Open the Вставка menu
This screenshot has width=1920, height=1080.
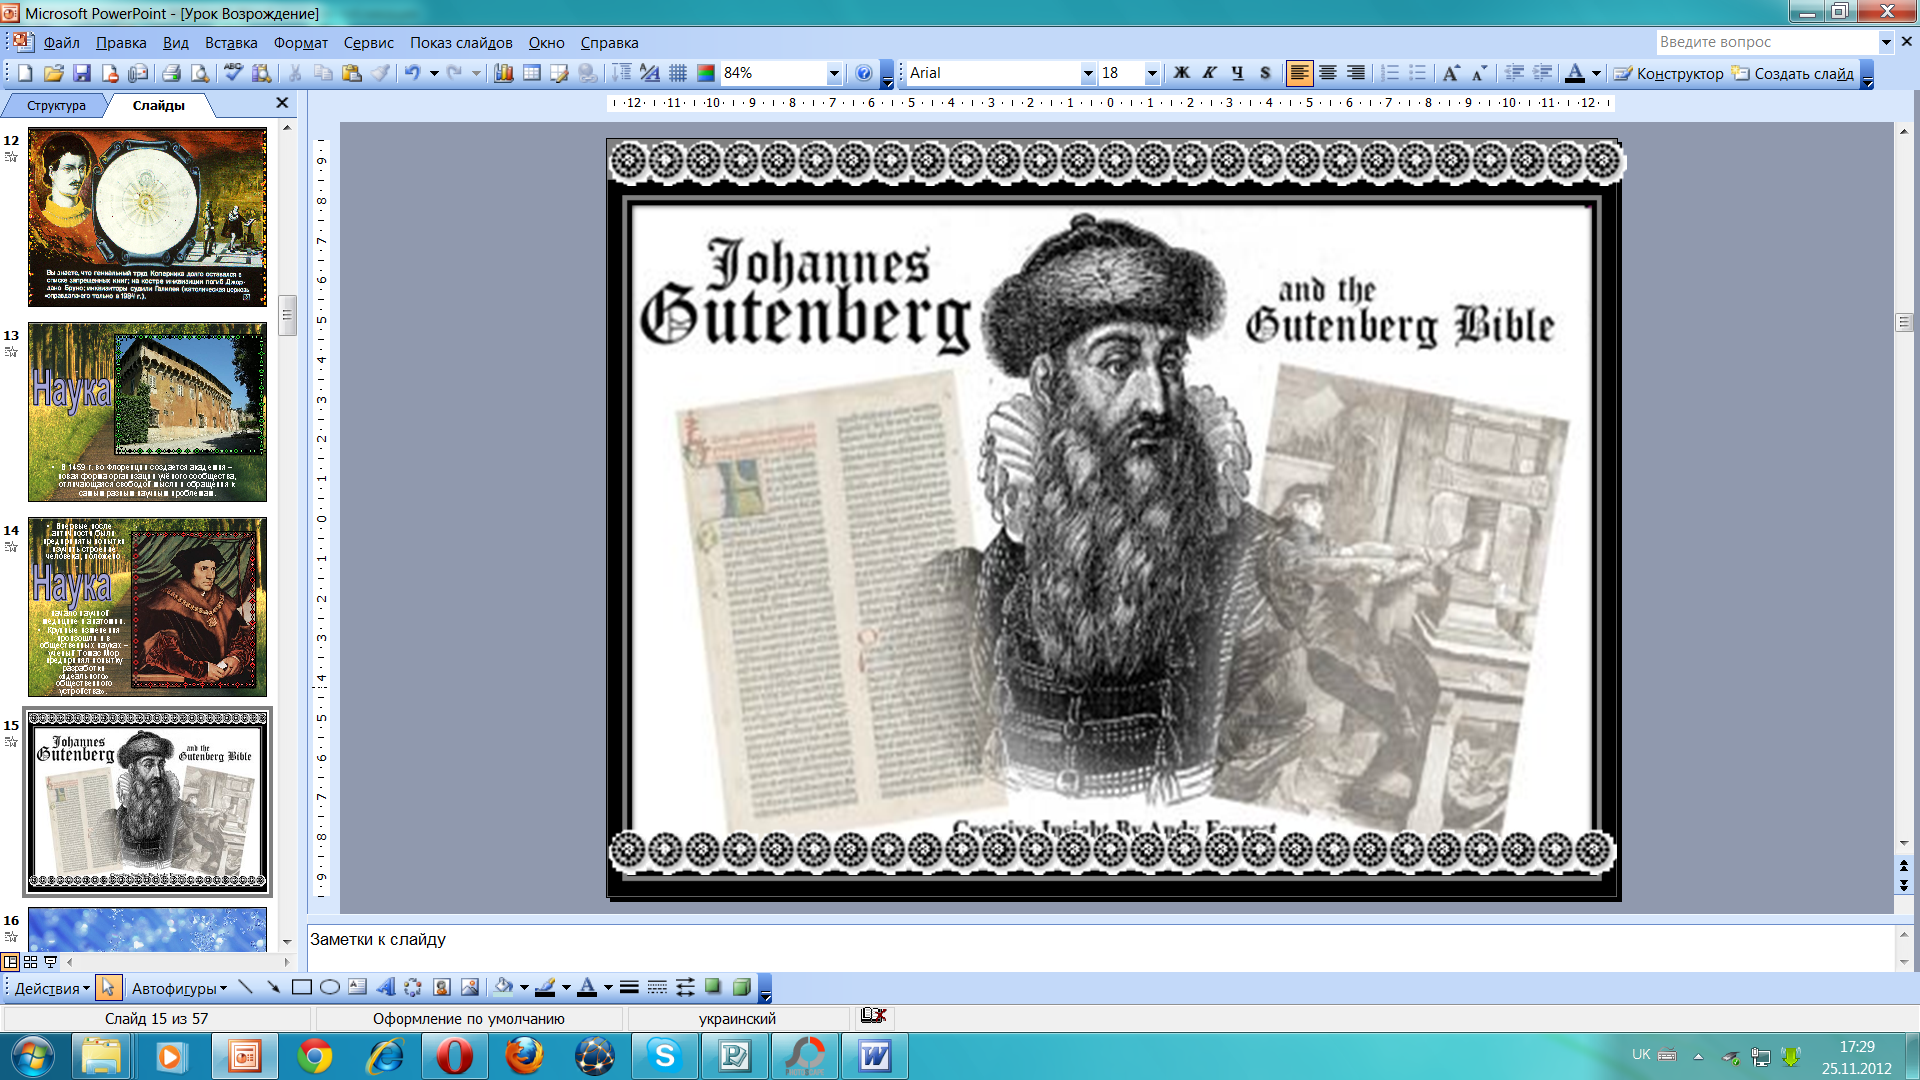pos(231,43)
